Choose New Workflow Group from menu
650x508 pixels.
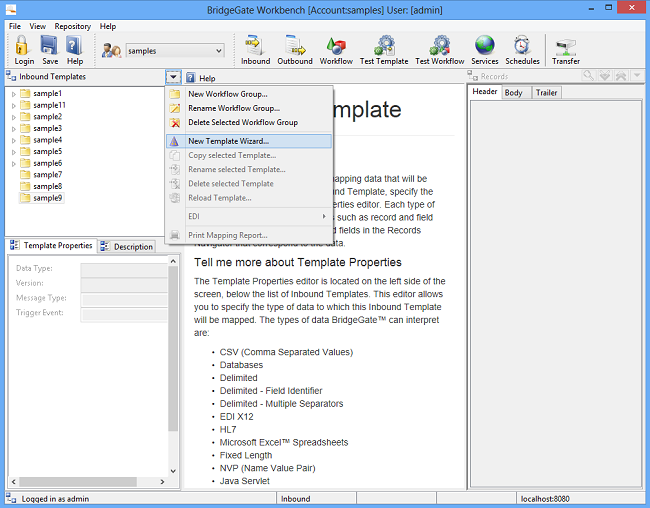(x=227, y=94)
